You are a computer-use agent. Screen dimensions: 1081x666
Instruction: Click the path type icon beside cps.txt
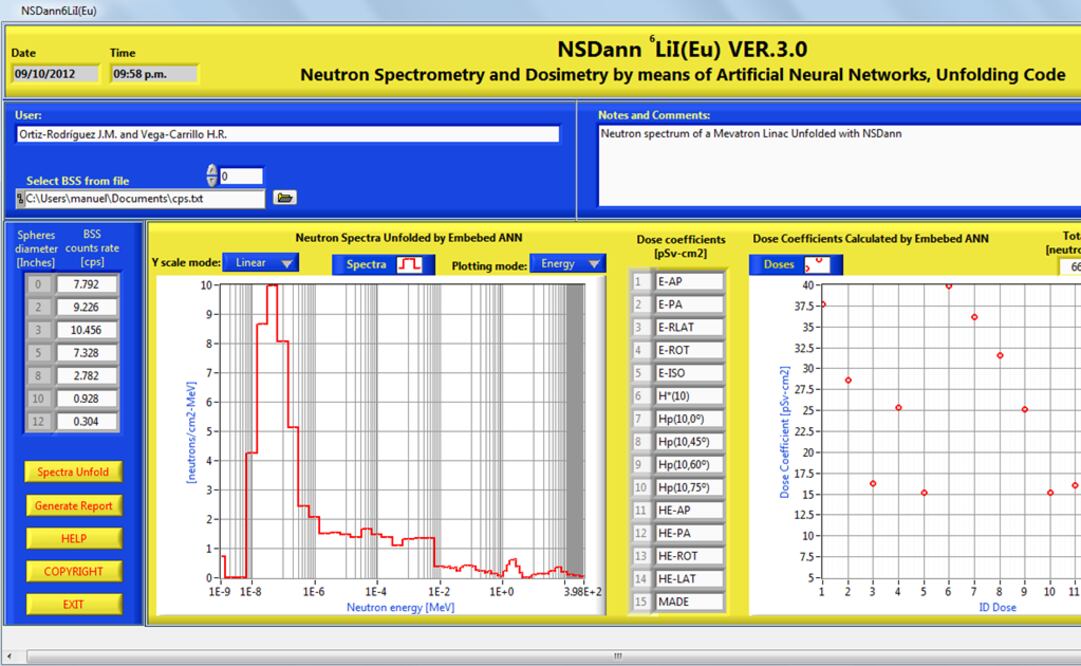coord(20,199)
